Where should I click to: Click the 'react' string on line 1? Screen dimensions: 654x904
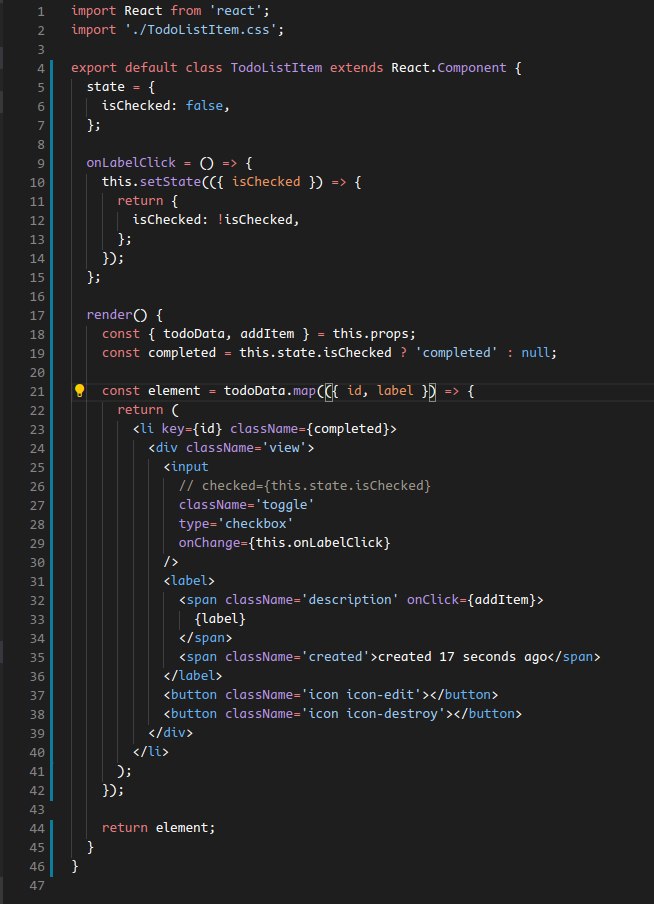tap(235, 11)
